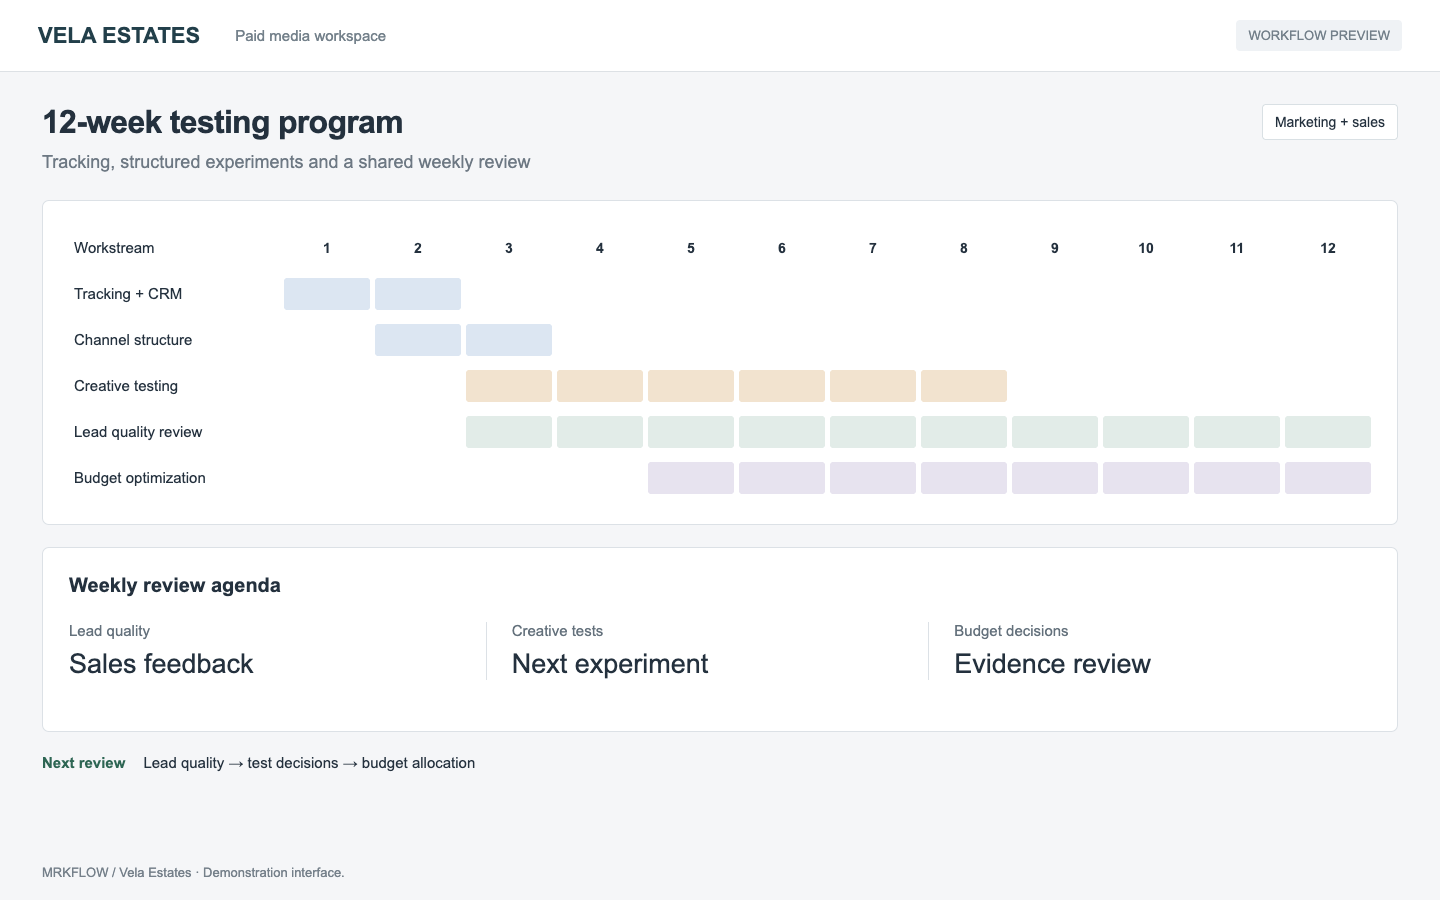Click the Budget optimization week 10 bar

[1146, 478]
